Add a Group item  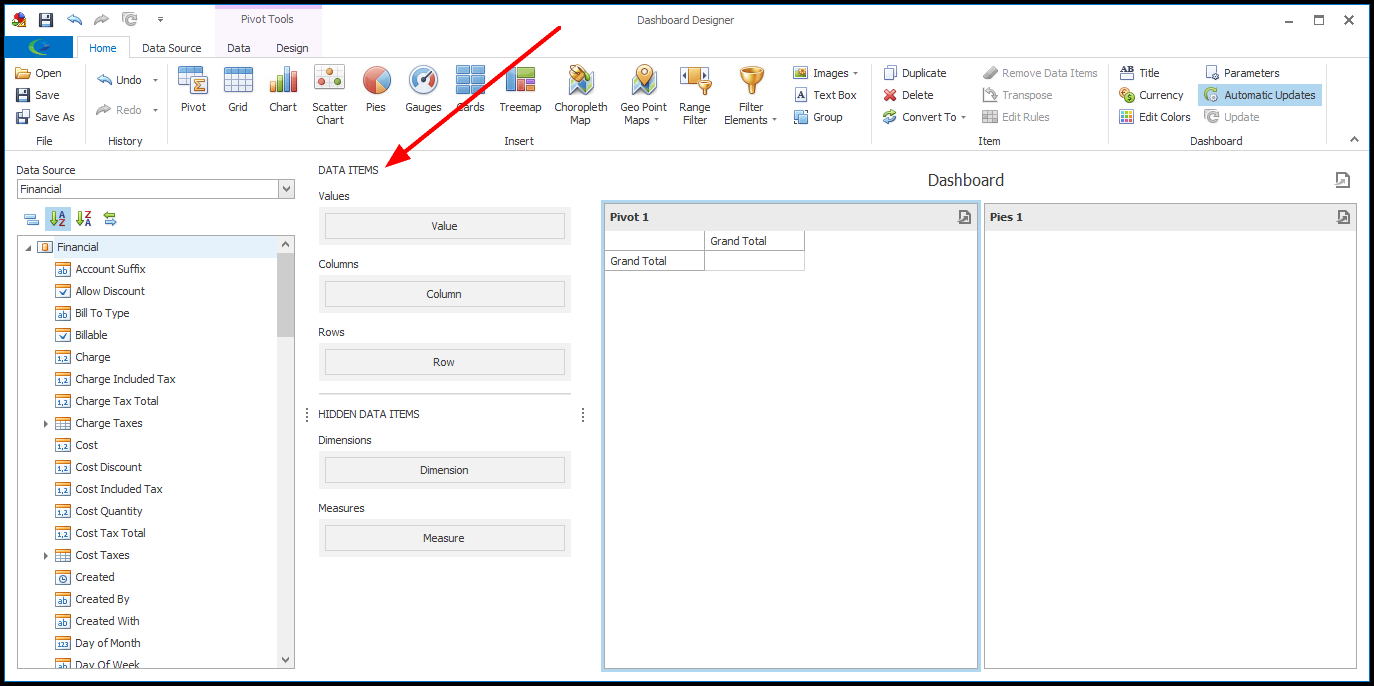tap(819, 117)
